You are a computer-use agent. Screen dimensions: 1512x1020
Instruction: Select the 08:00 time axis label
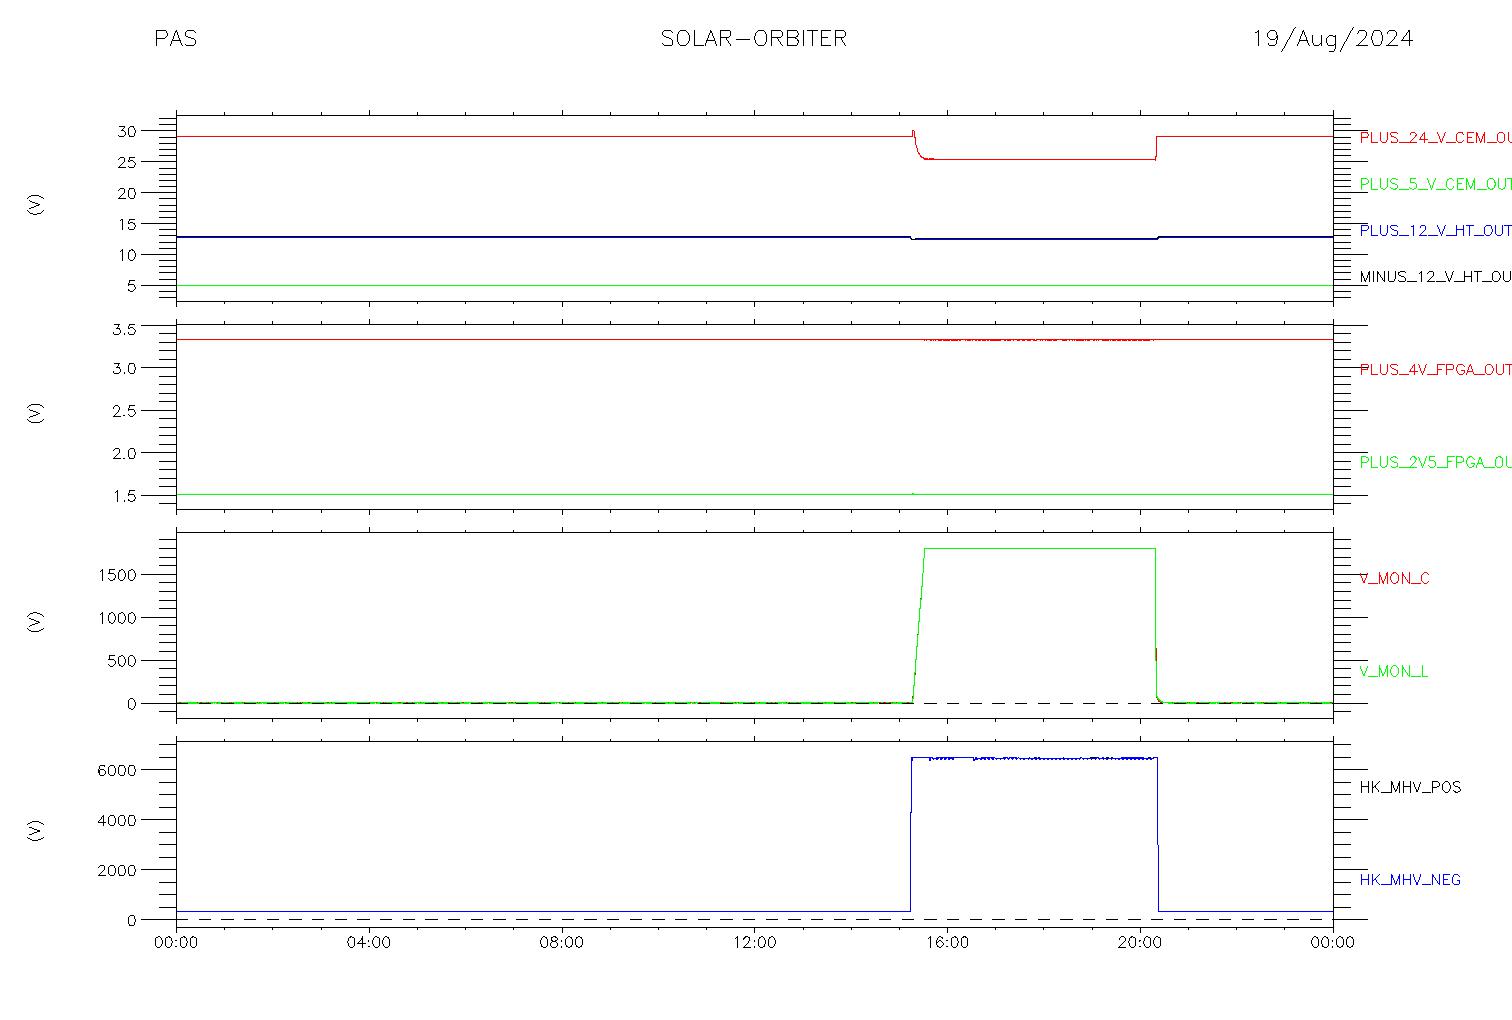point(561,942)
